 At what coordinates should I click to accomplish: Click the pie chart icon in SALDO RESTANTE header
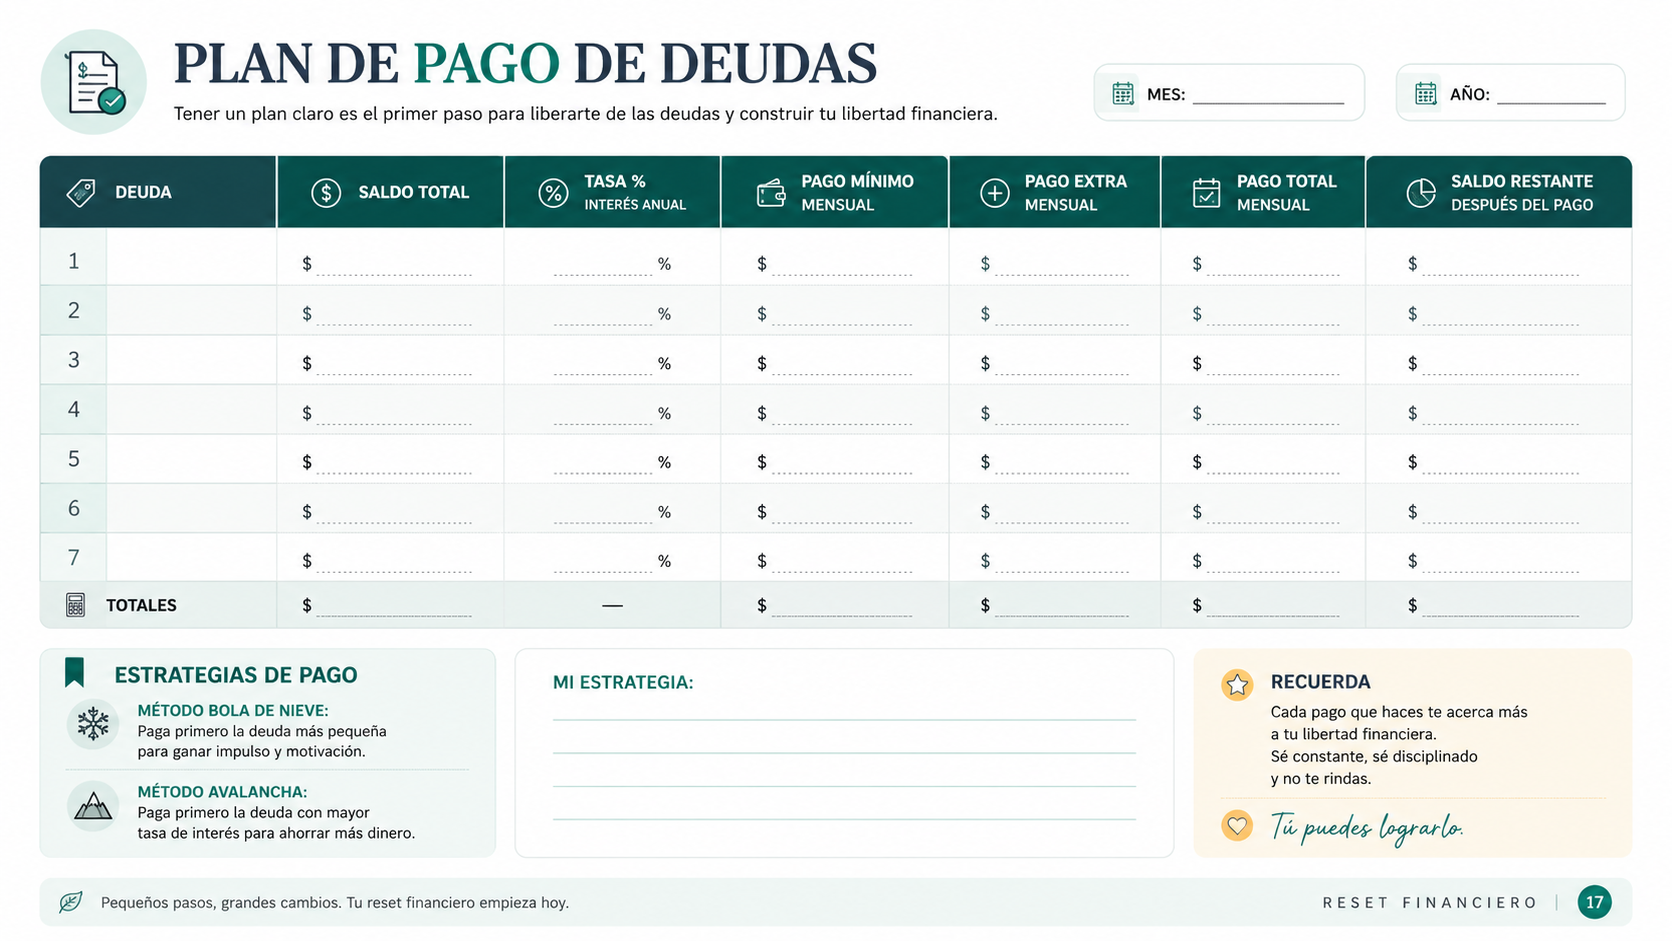click(x=1421, y=192)
